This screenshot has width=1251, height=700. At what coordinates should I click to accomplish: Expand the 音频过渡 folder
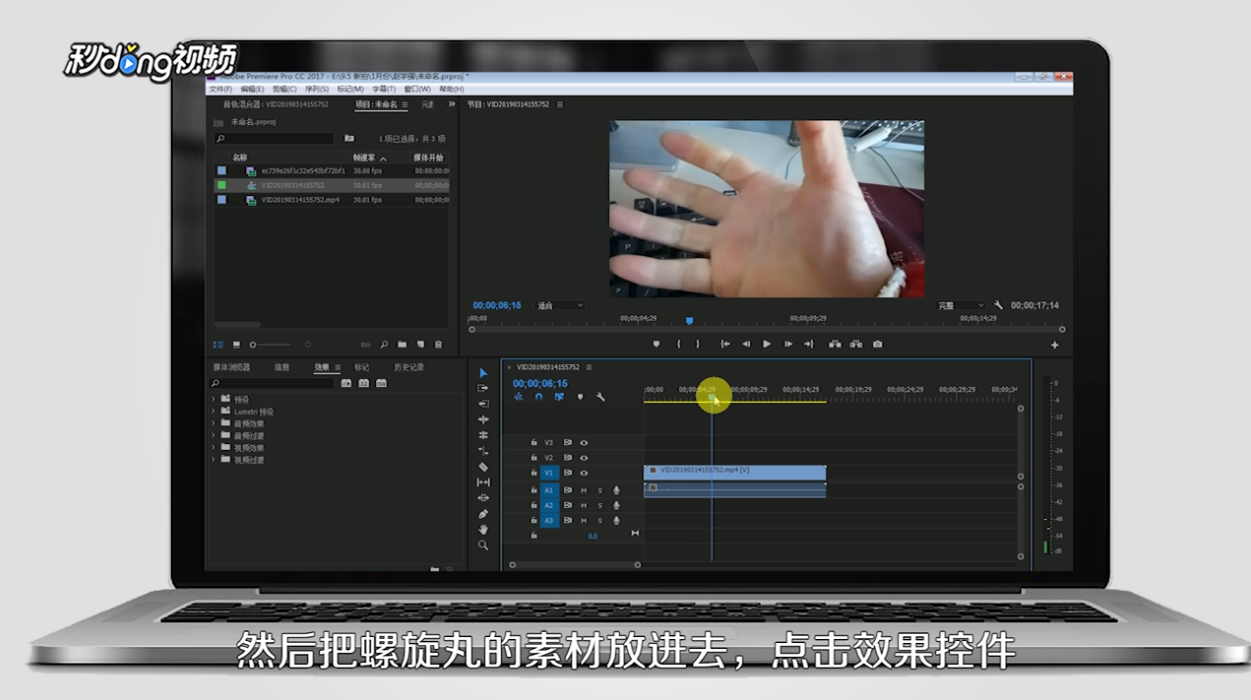(214, 435)
